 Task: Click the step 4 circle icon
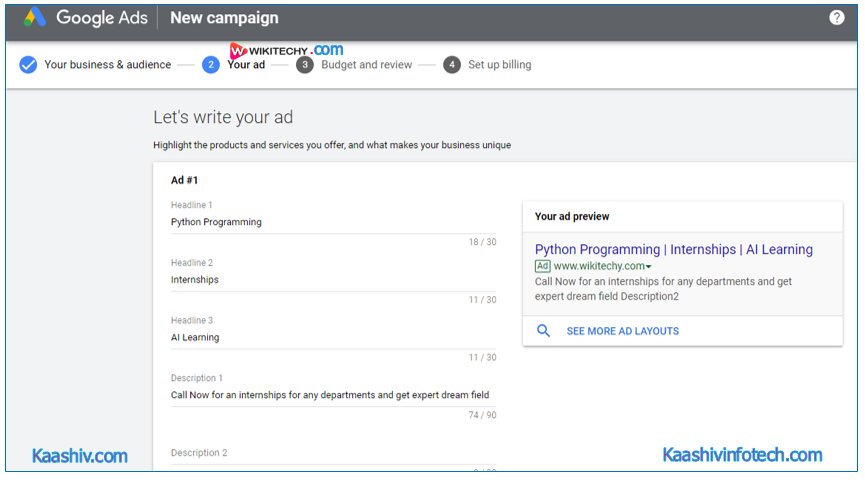click(452, 65)
